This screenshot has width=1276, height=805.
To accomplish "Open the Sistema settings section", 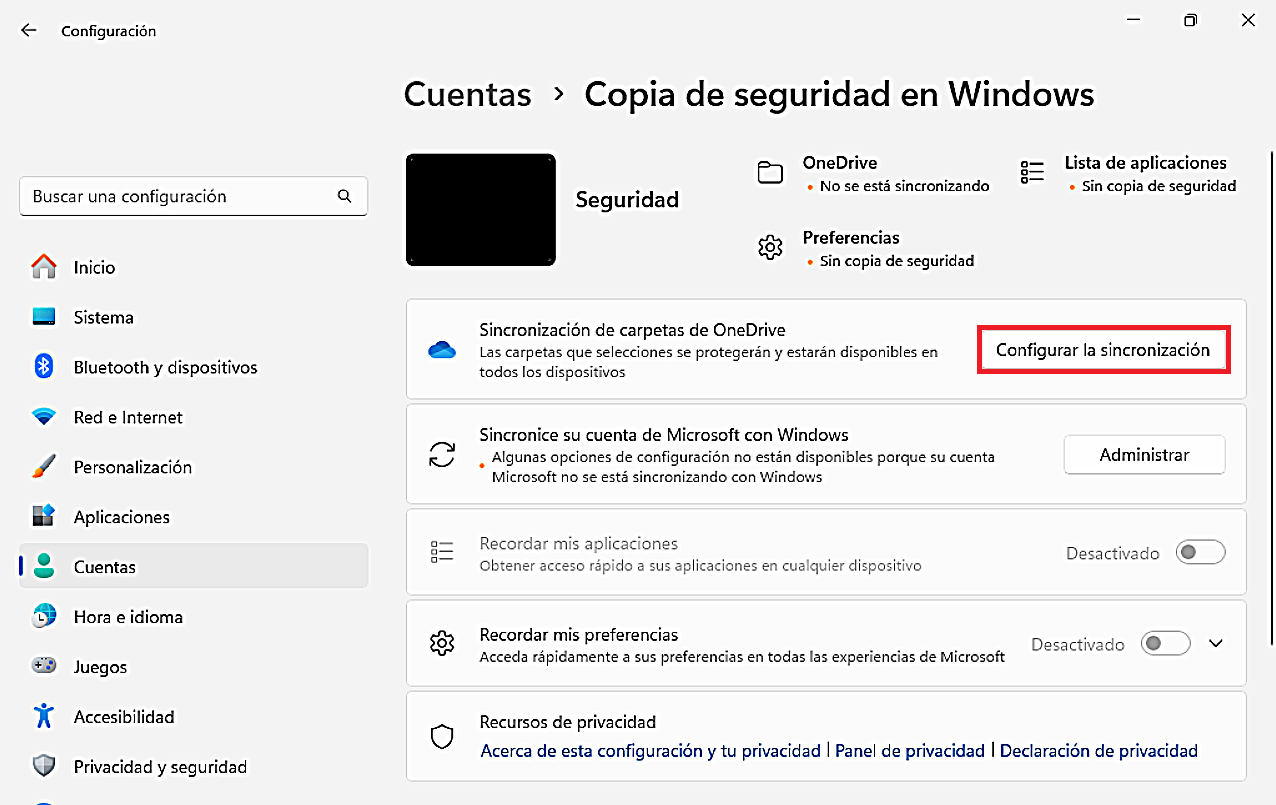I will coord(103,317).
